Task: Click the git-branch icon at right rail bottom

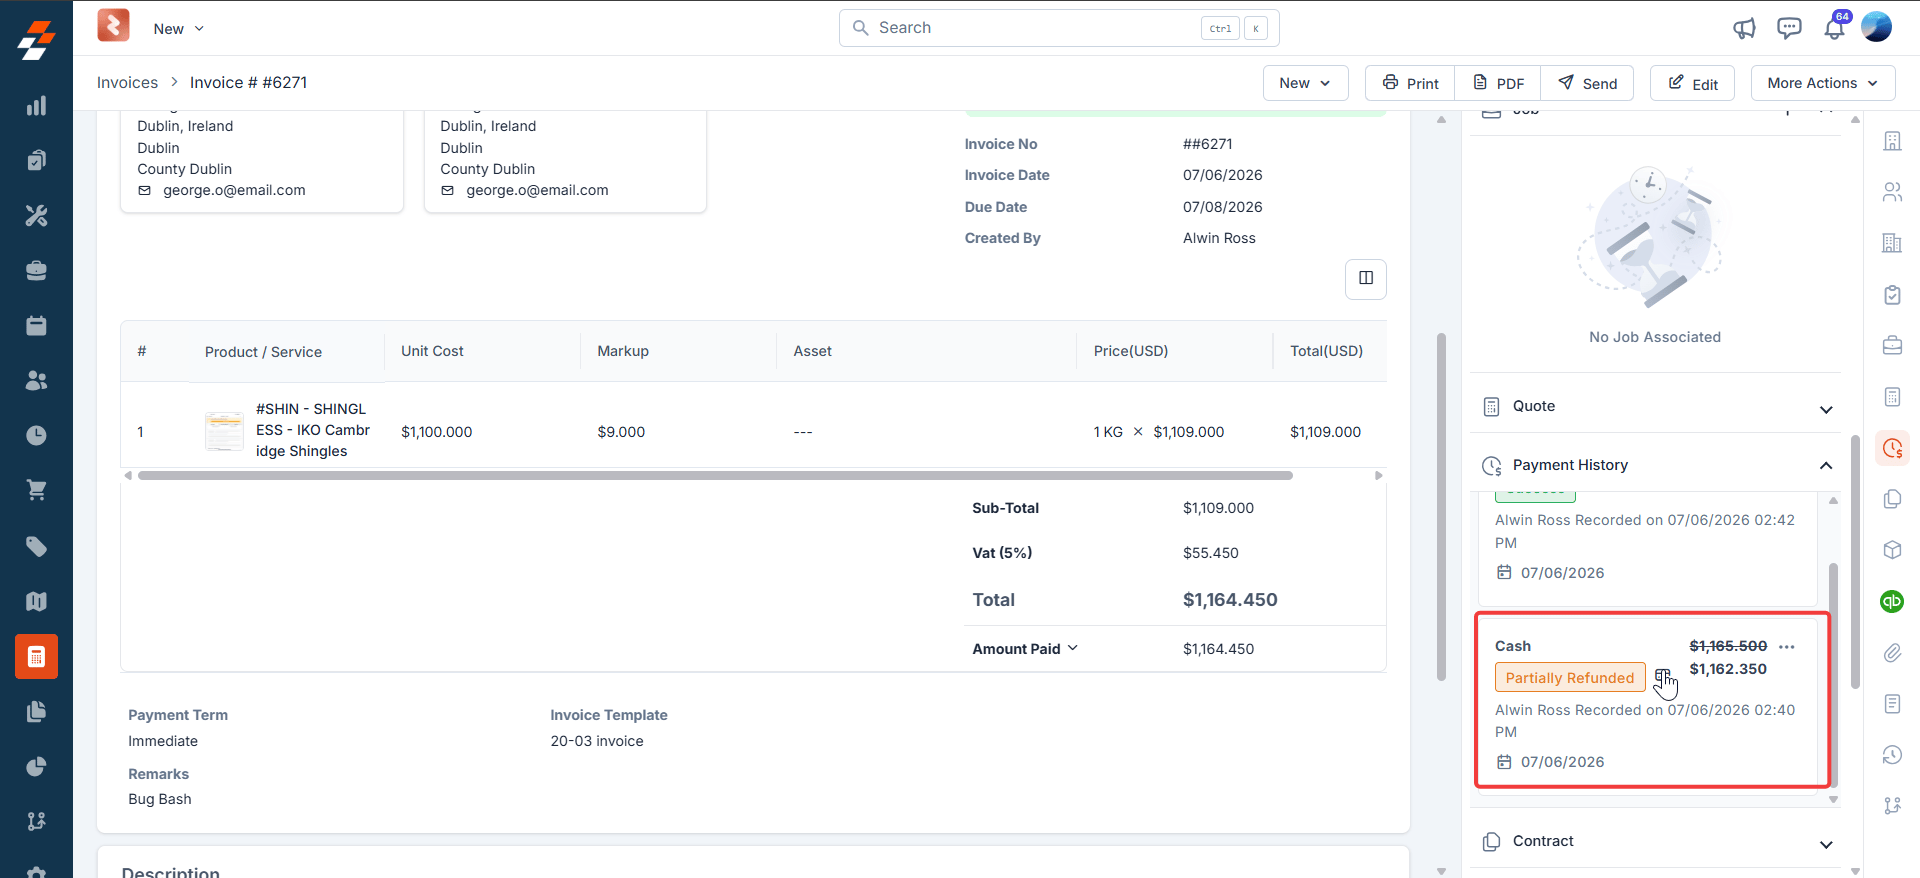Action: [x=1892, y=806]
